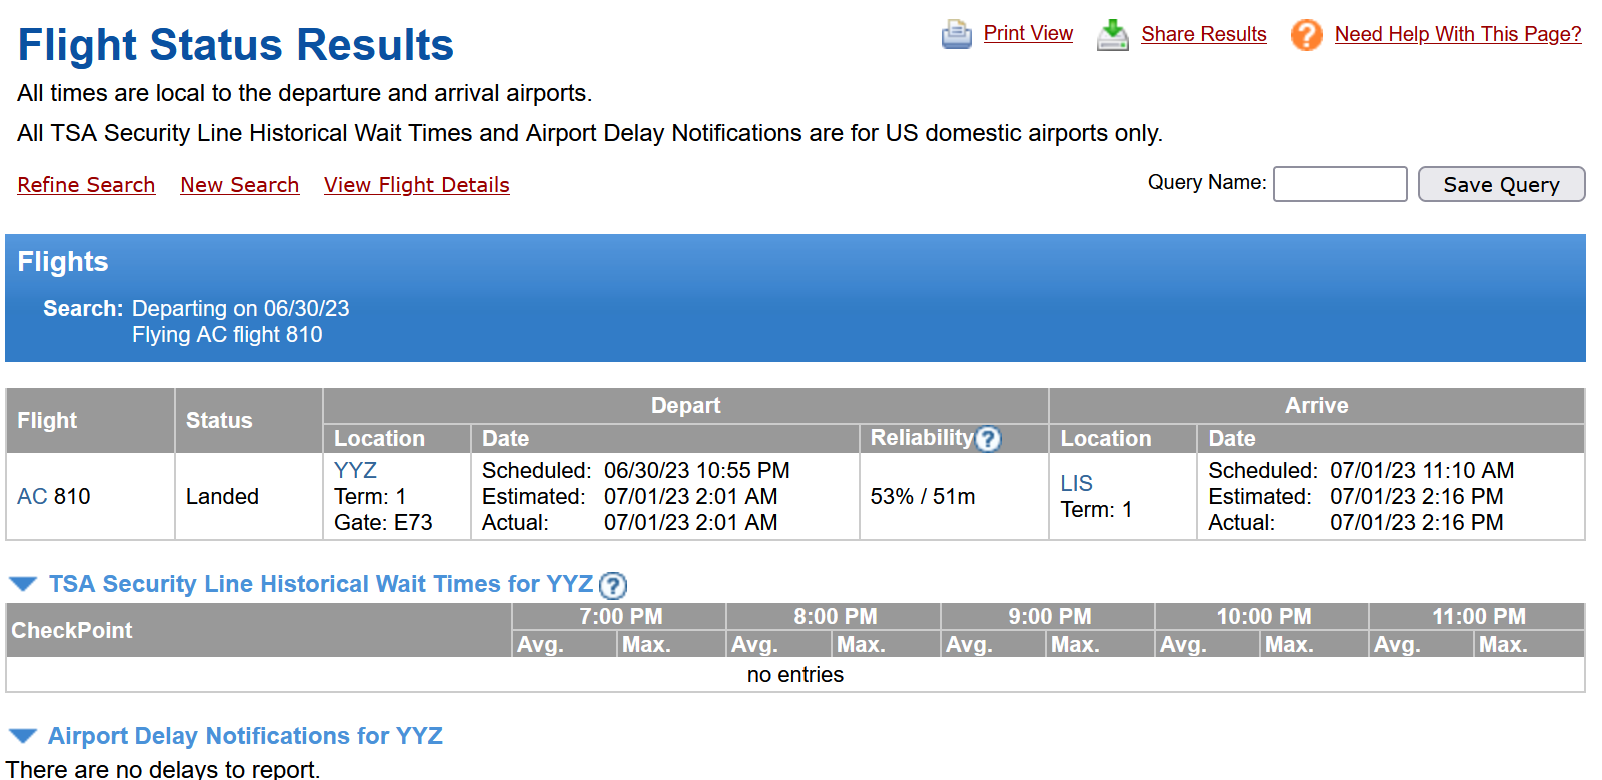Click the TSA Security Line section heading

[x=320, y=584]
